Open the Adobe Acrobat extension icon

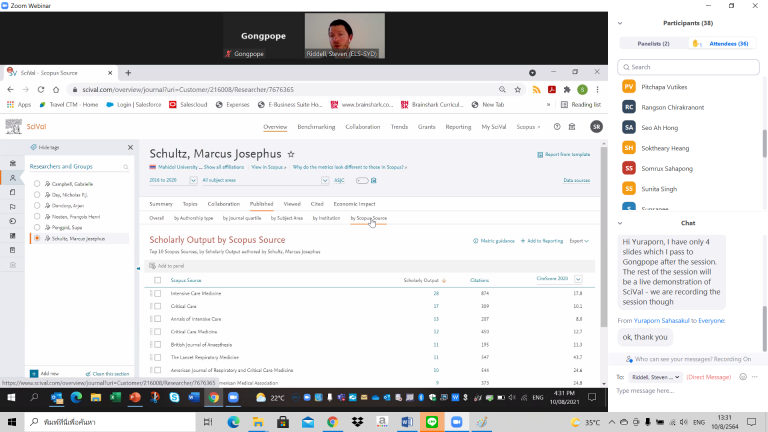(552, 90)
